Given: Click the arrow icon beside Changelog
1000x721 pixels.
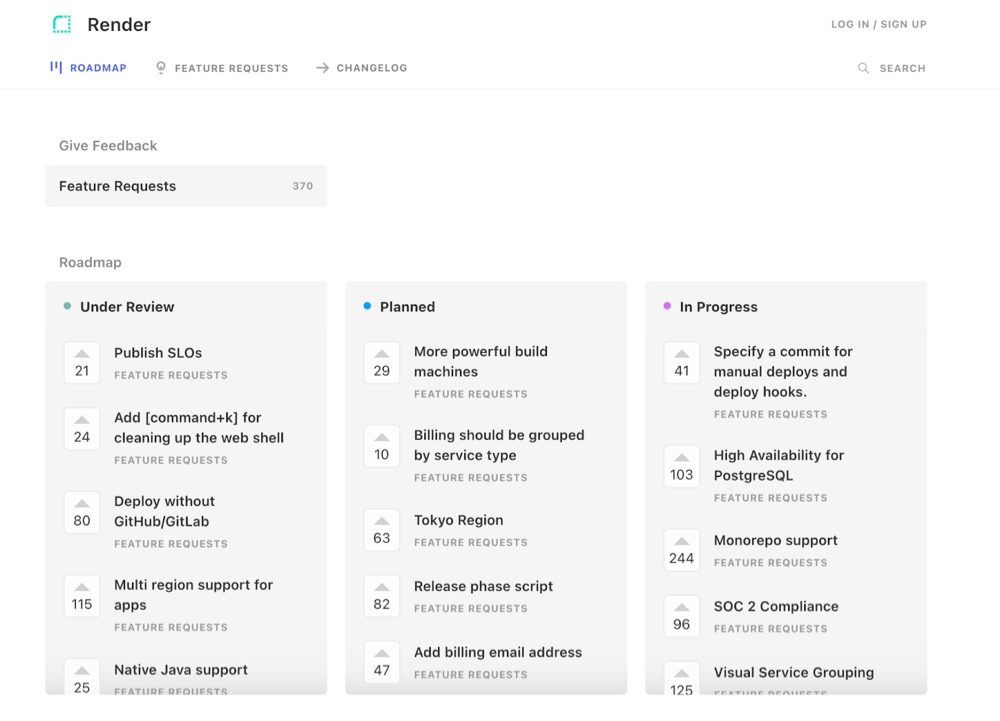Looking at the screenshot, I should click(x=323, y=68).
